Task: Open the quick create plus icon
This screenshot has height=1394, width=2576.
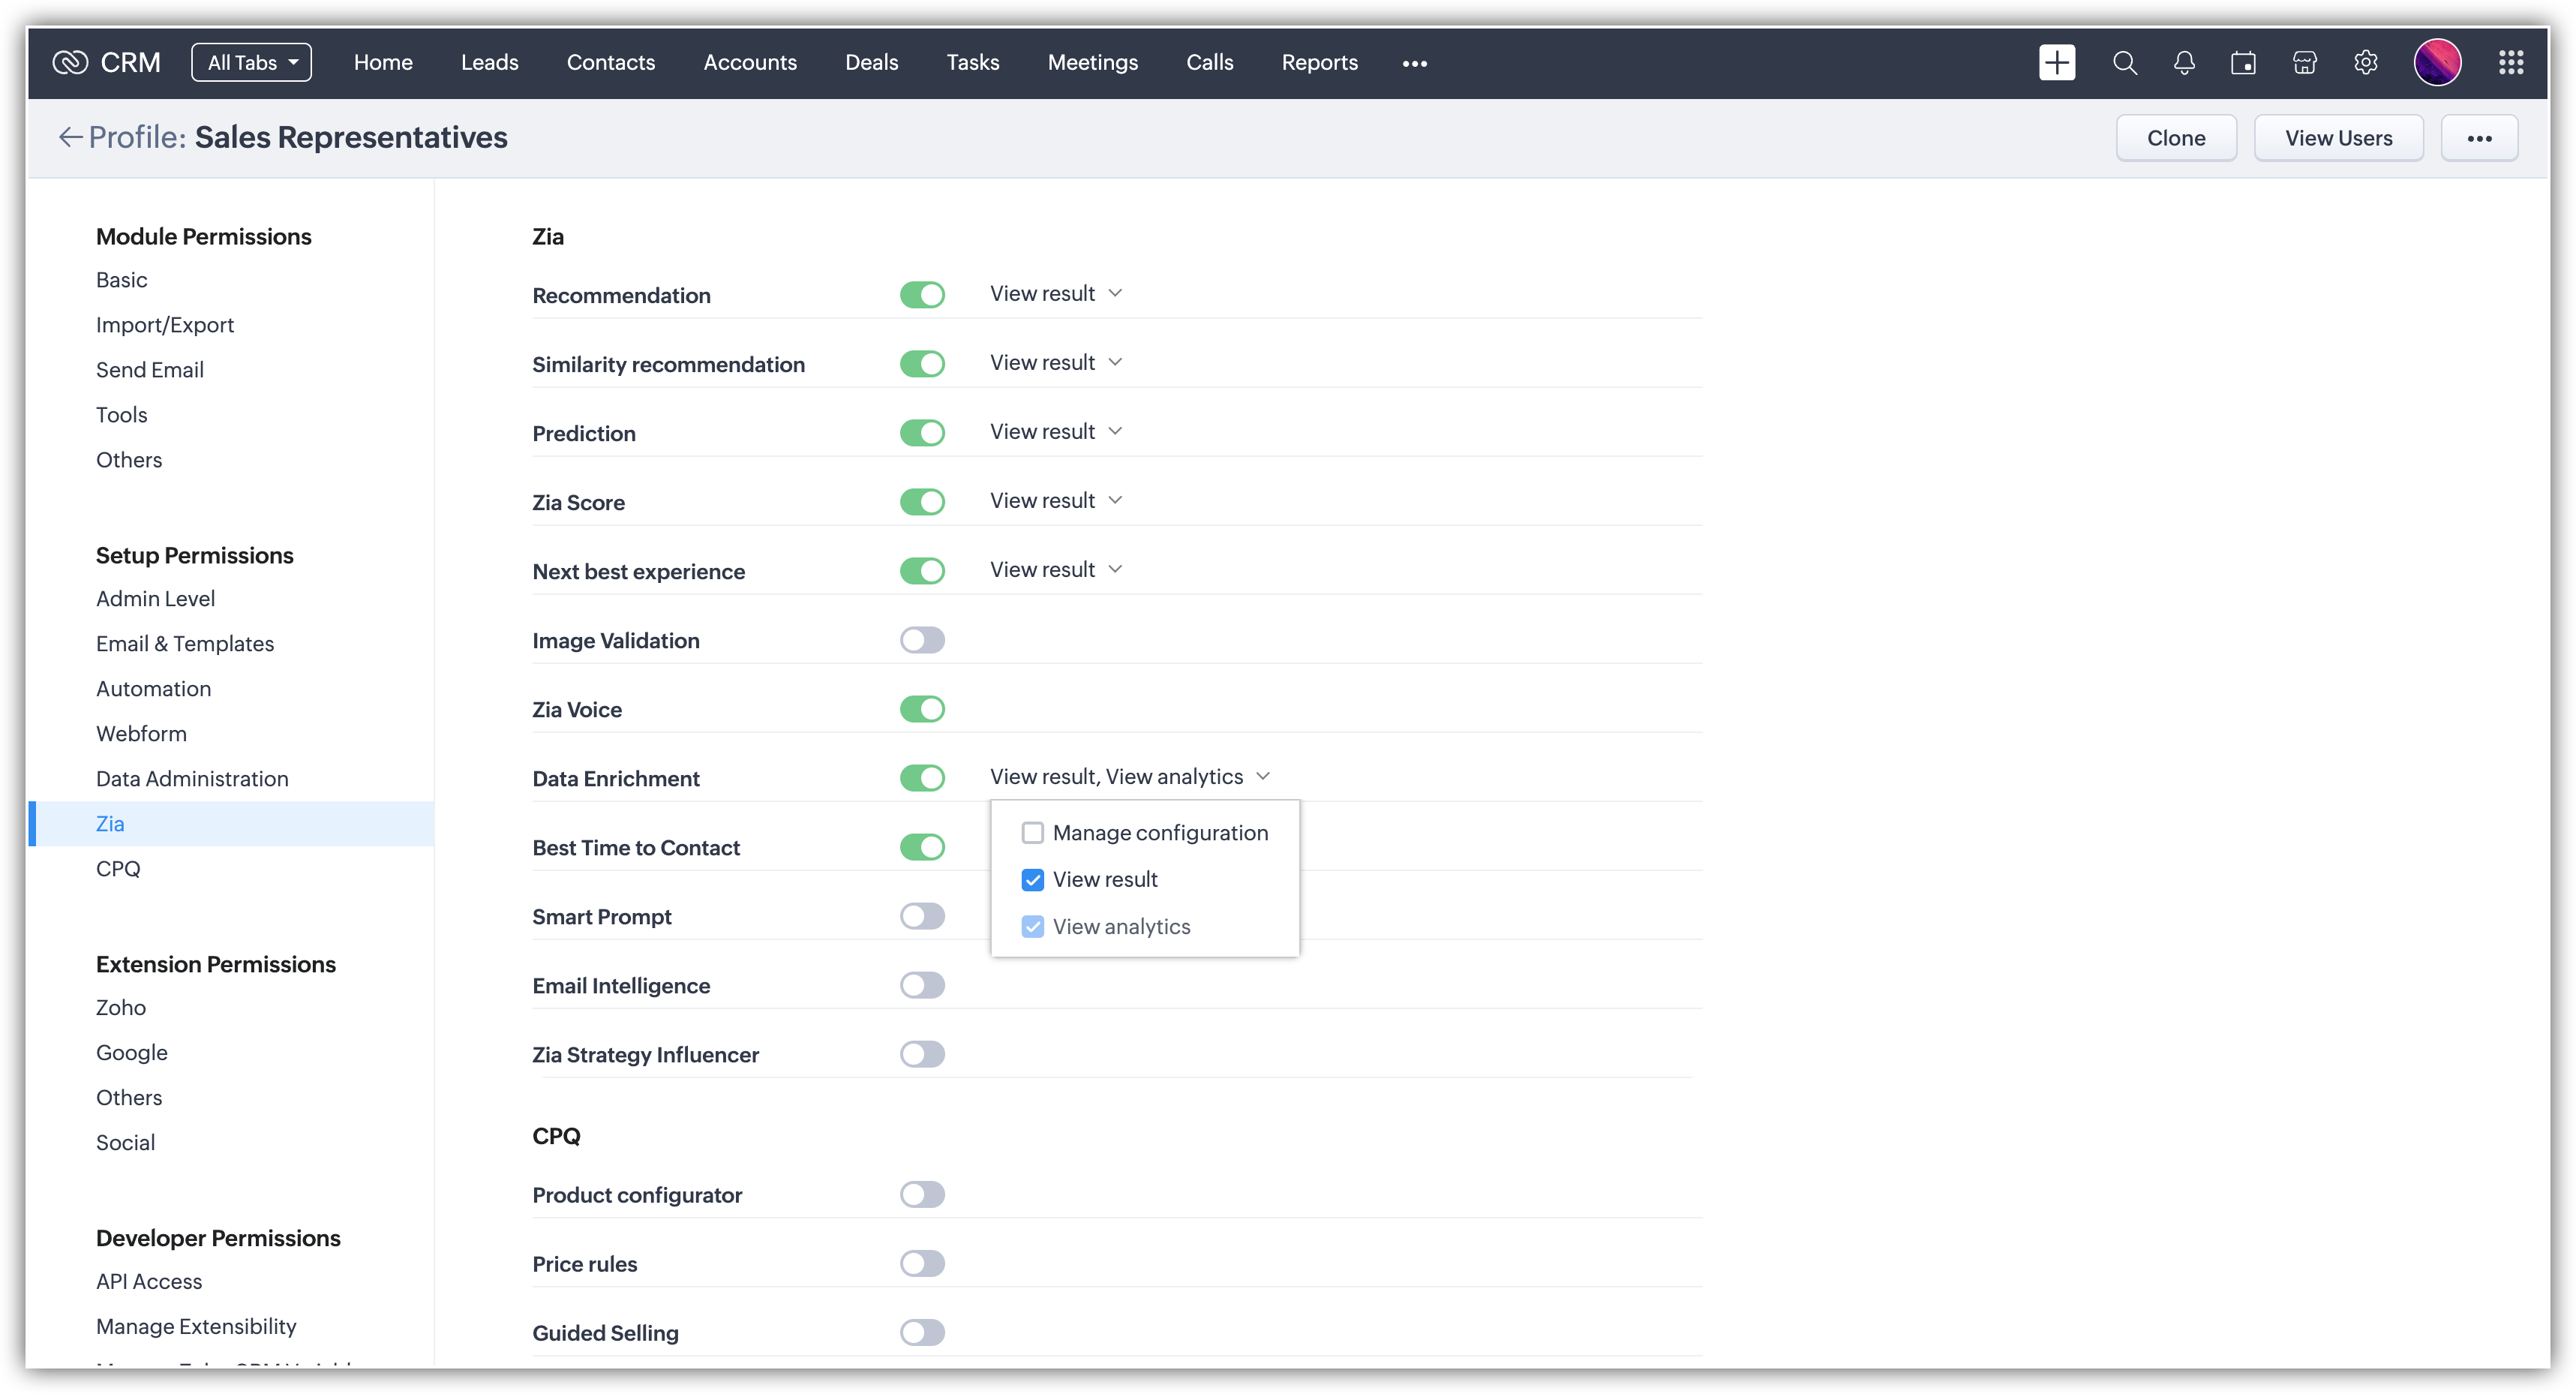Action: [2056, 62]
